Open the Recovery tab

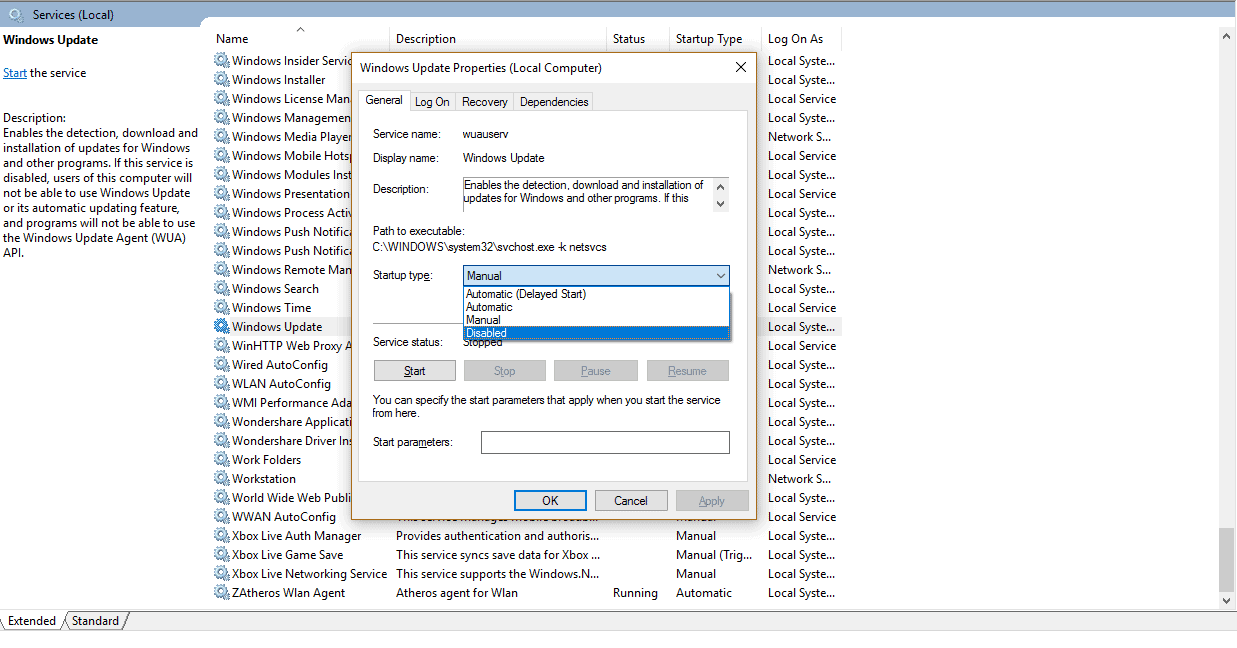(x=485, y=102)
